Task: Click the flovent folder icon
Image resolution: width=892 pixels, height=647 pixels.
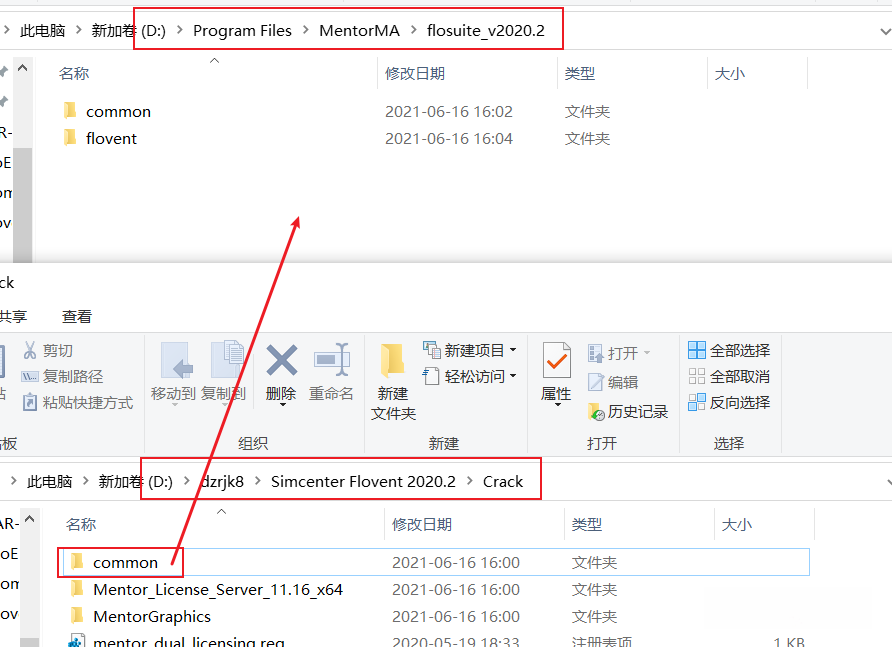Action: [70, 137]
